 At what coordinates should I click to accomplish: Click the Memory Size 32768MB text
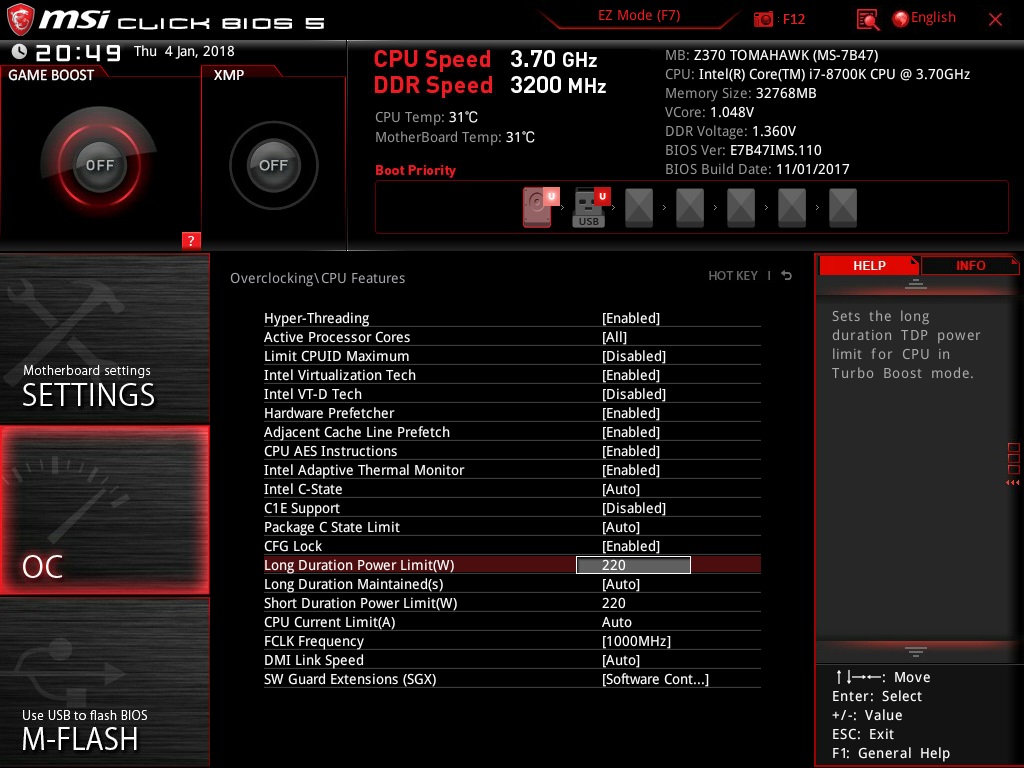pos(741,93)
